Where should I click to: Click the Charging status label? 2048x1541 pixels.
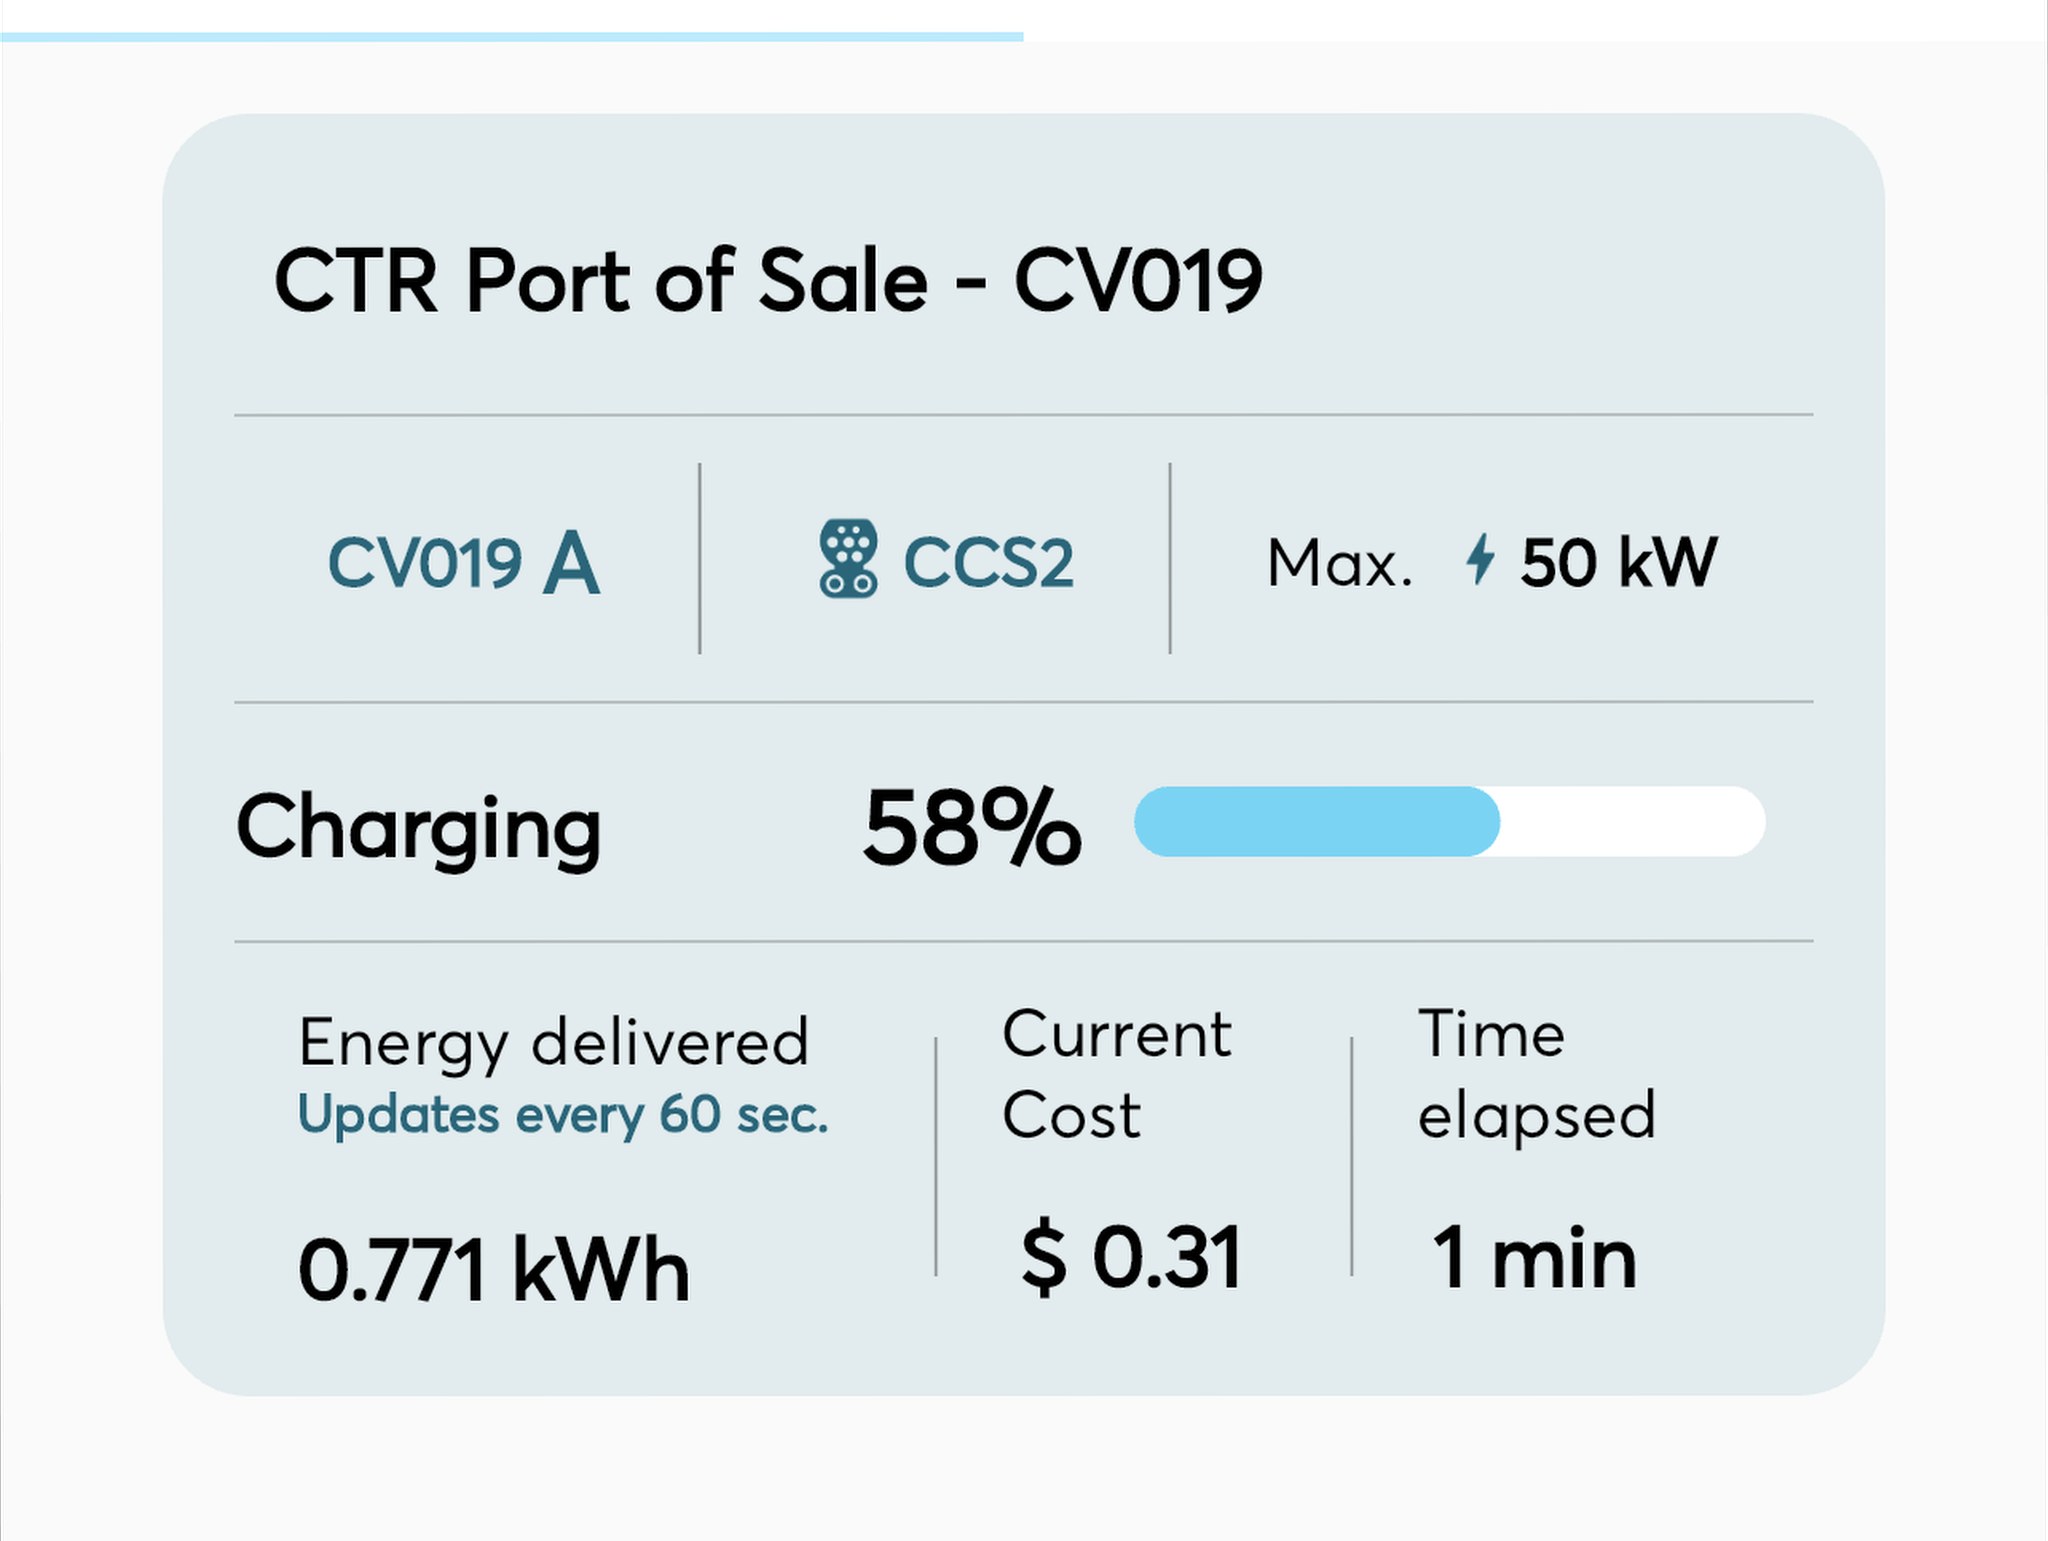point(419,828)
